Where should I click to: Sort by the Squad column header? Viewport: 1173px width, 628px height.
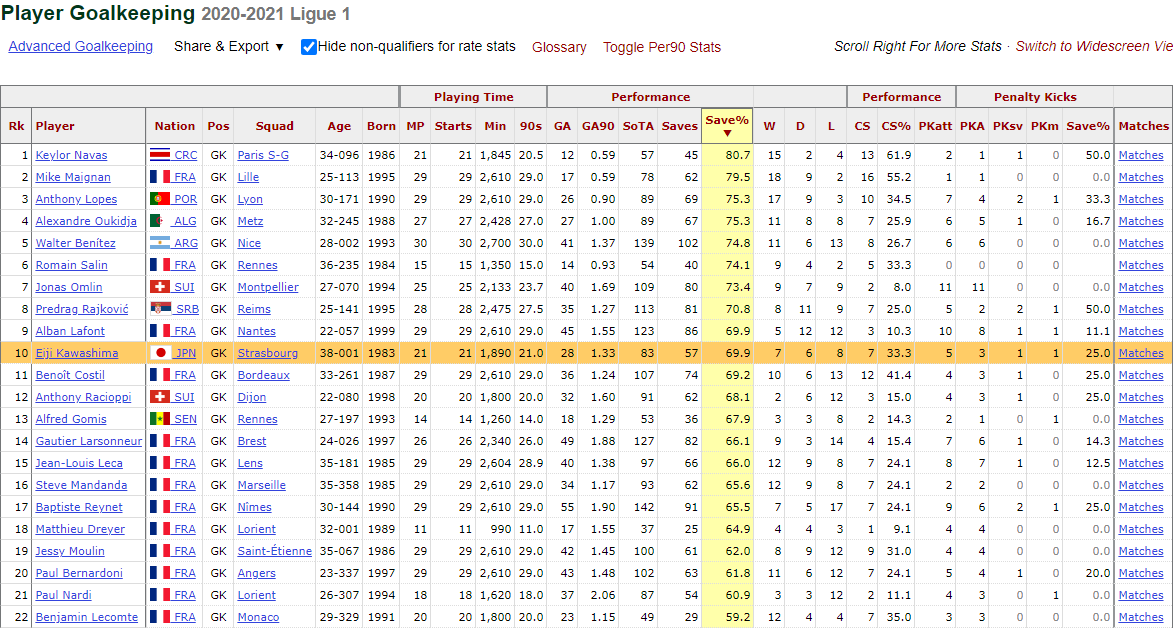pos(275,126)
